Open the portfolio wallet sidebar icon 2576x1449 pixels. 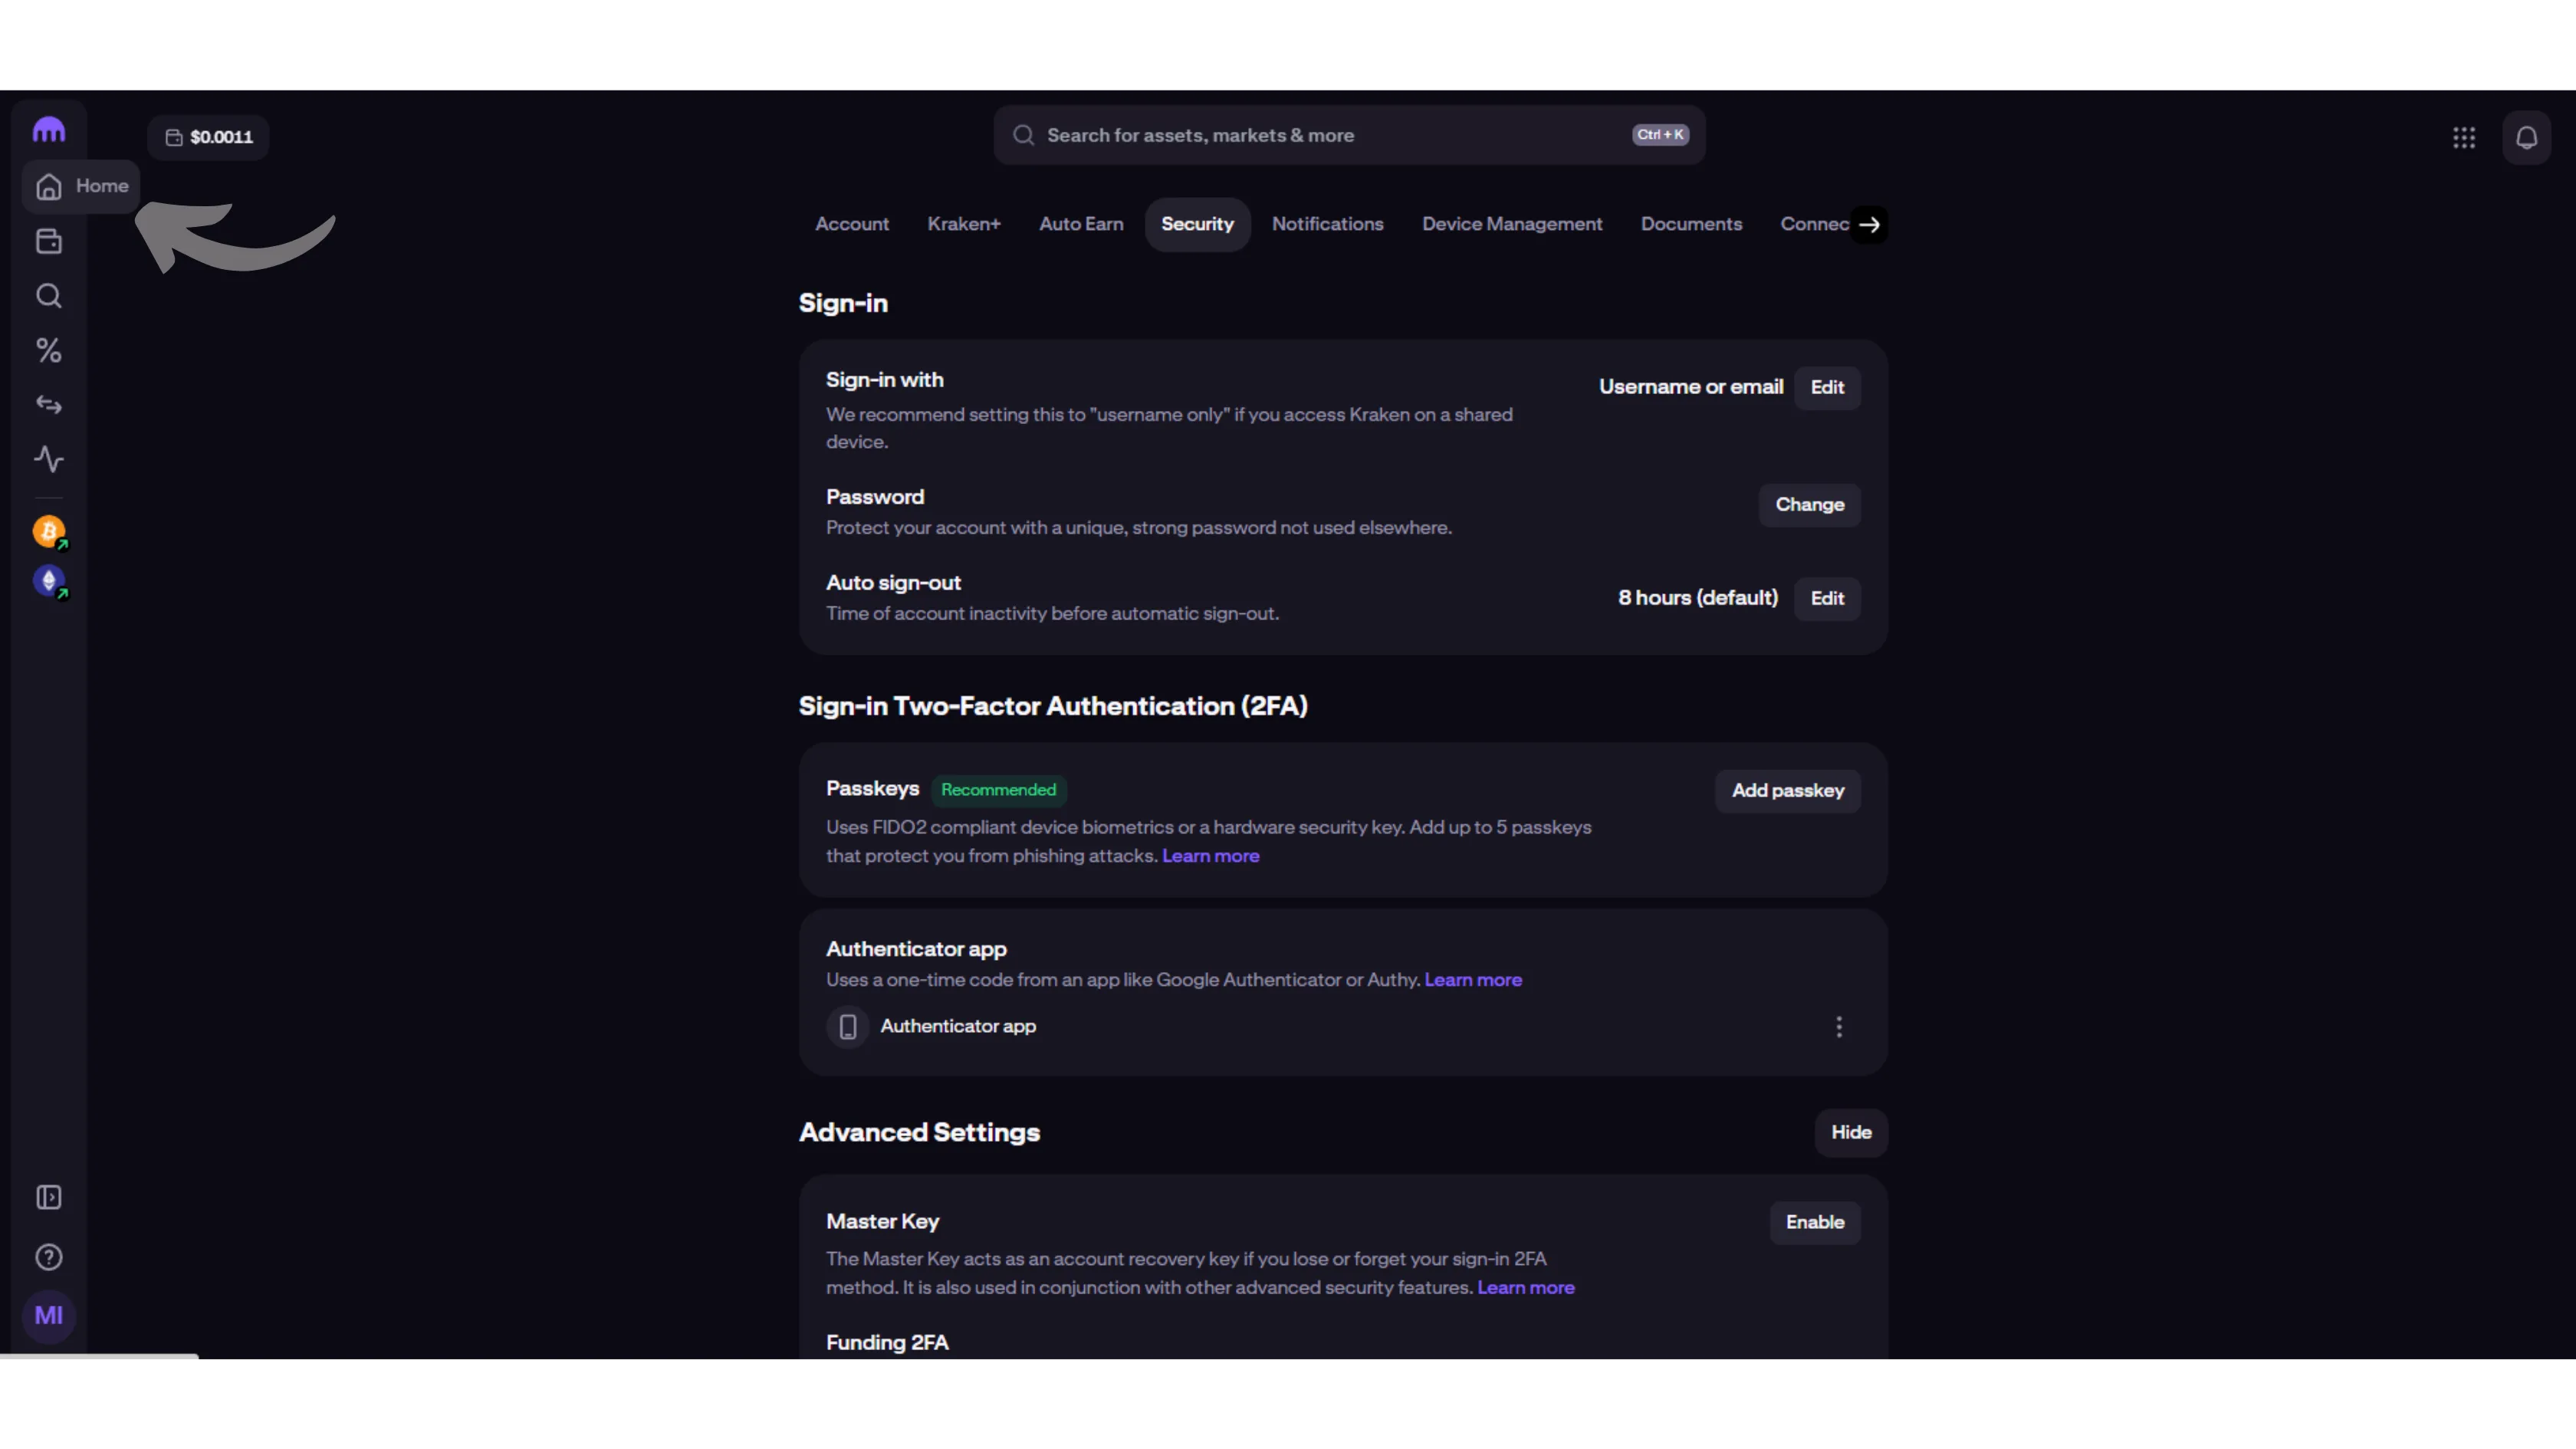click(48, 241)
